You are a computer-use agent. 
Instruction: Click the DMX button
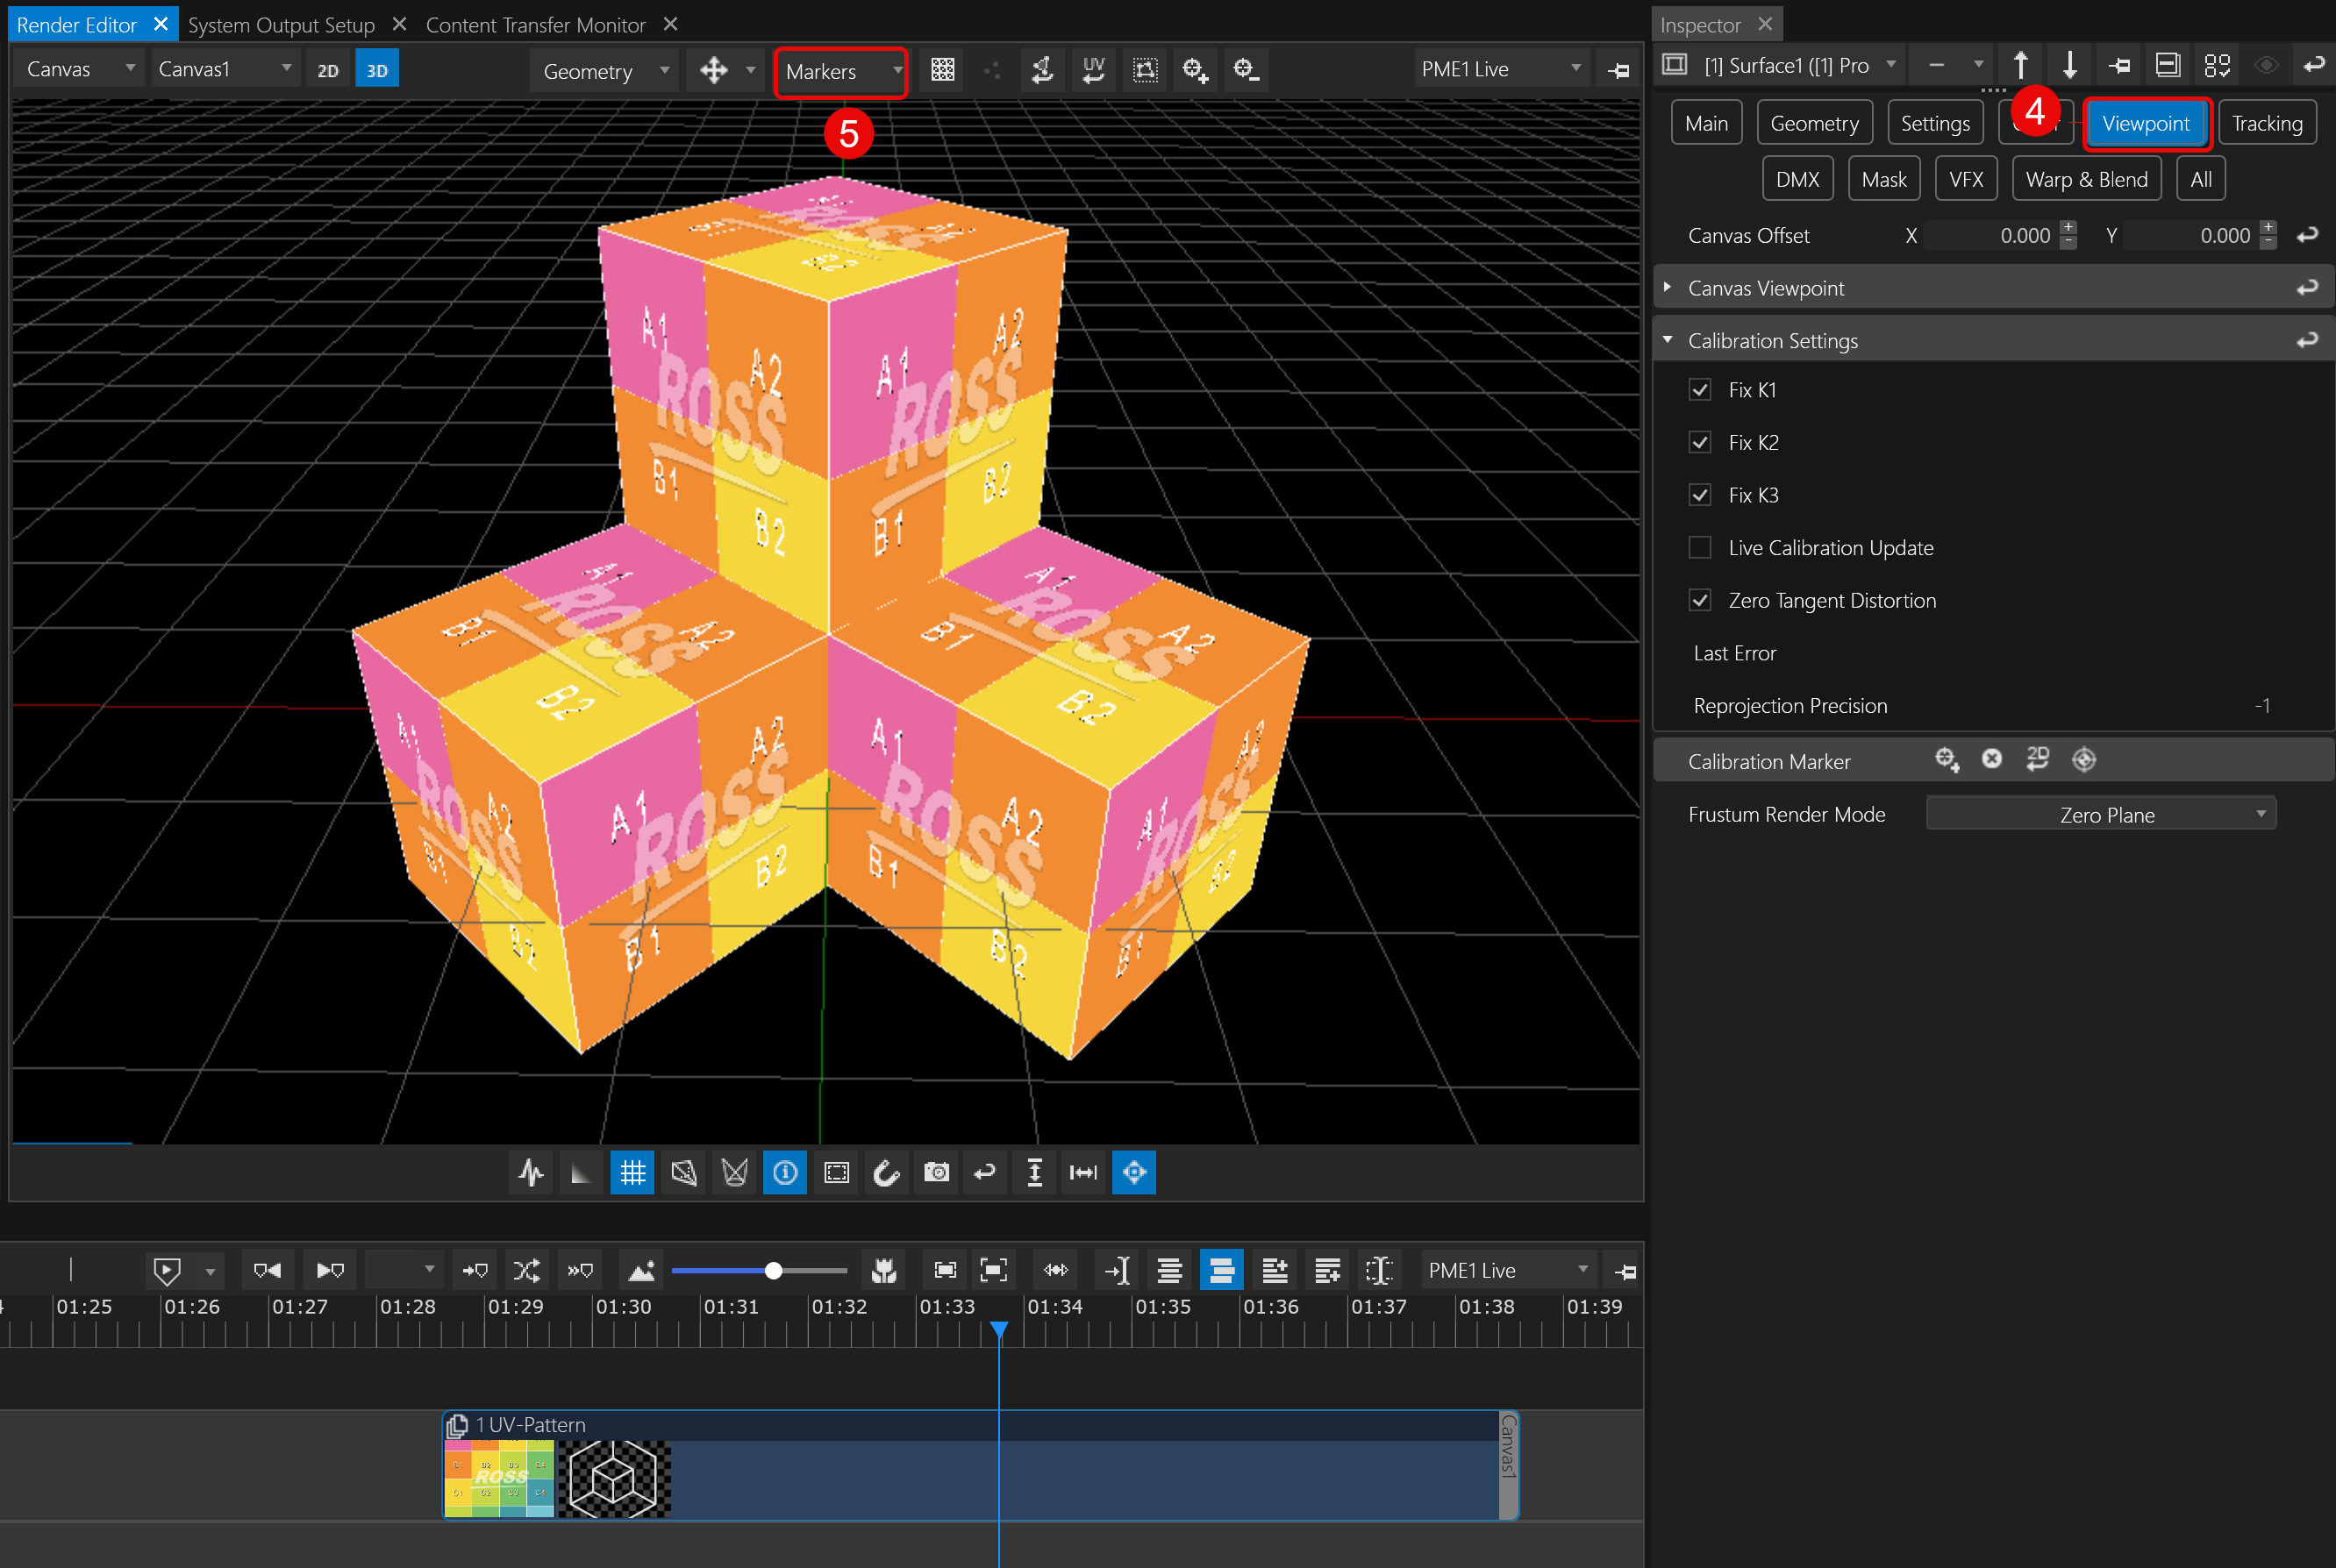pos(1797,179)
